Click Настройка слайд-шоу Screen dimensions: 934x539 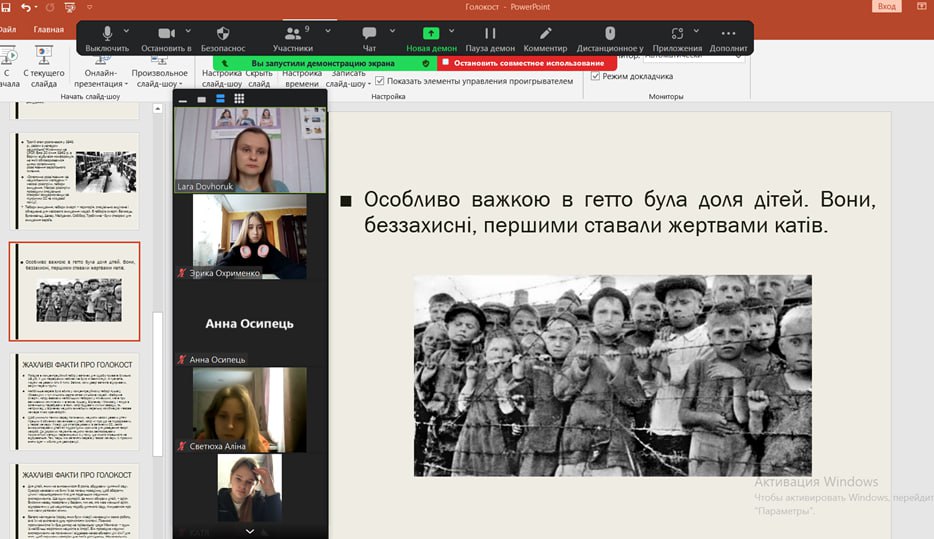(x=222, y=78)
